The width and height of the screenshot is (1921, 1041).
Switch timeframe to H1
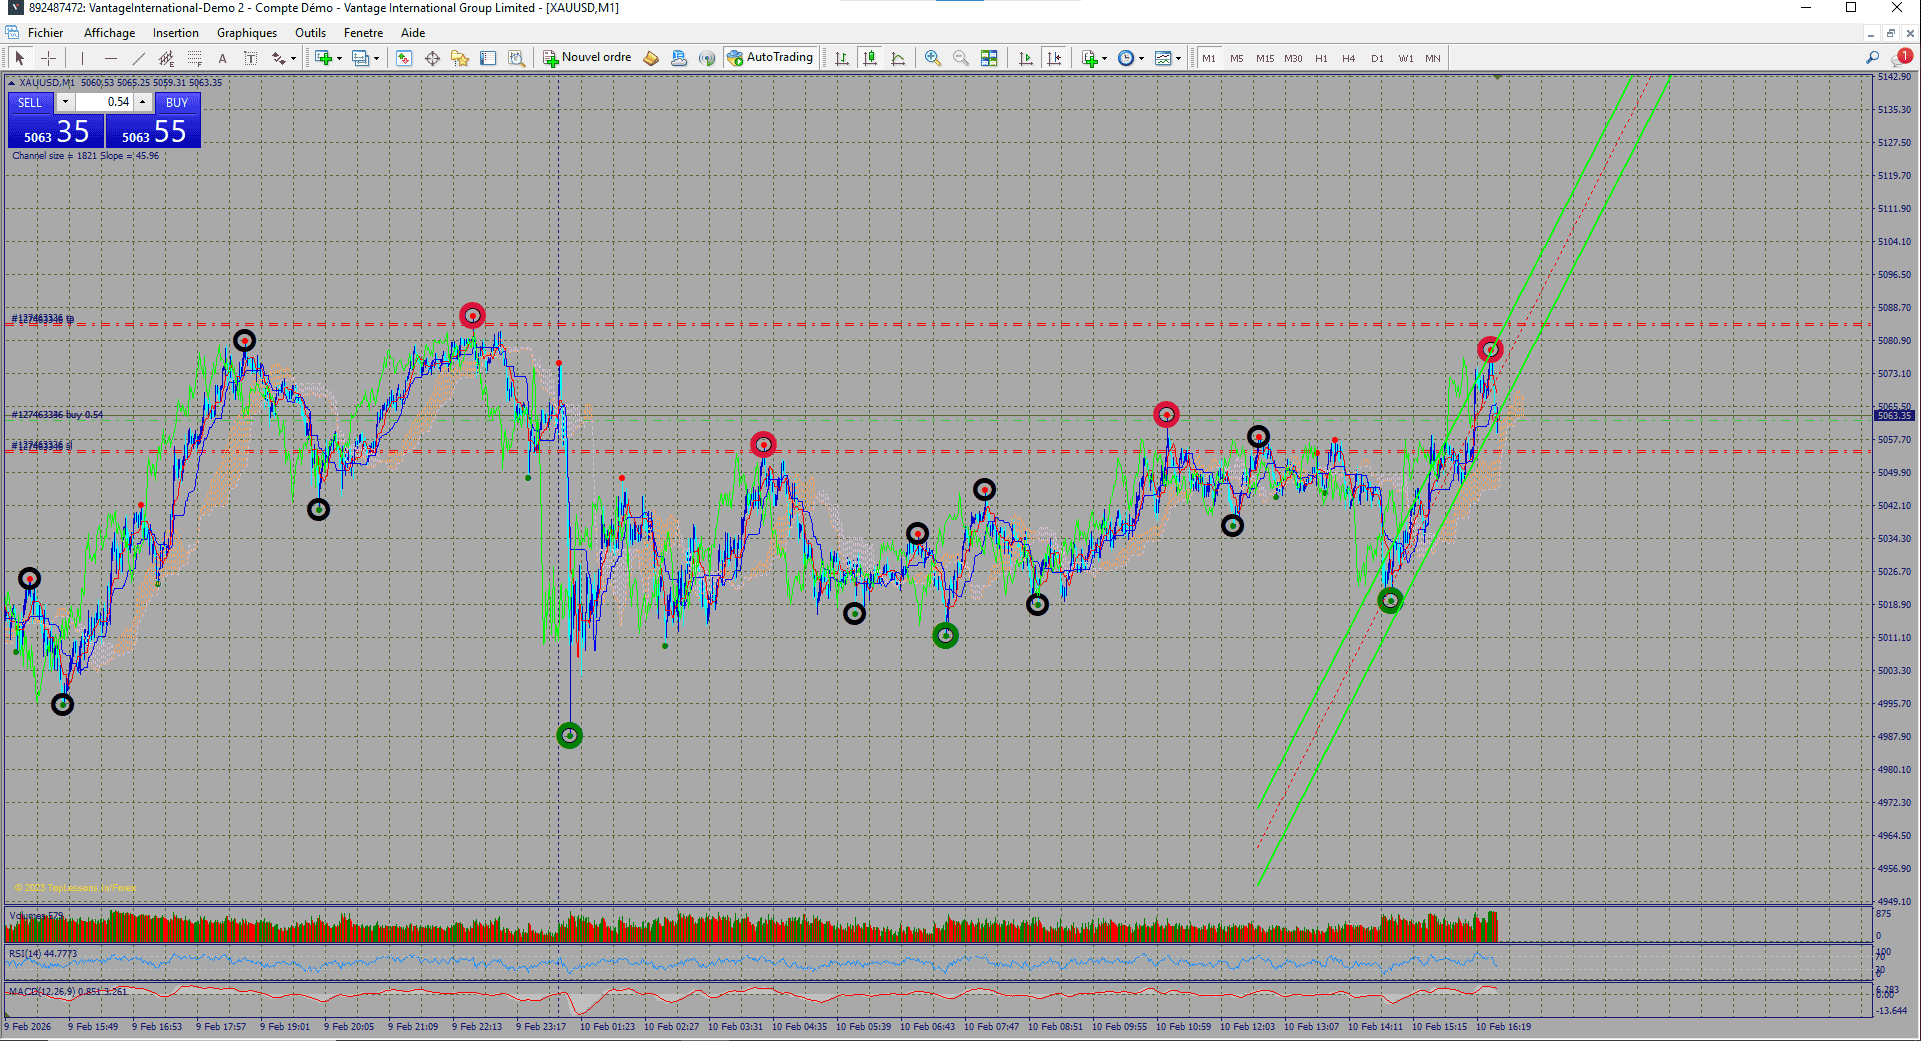[1321, 58]
